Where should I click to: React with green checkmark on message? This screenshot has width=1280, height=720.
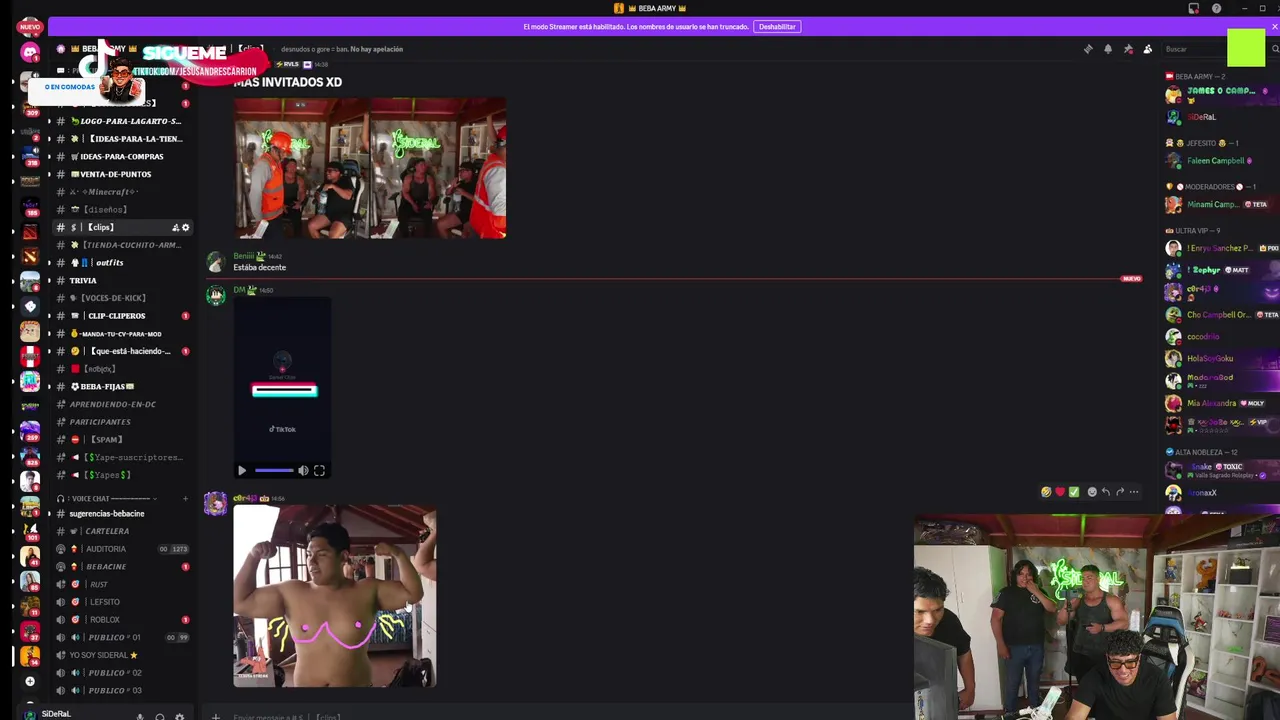[1074, 492]
